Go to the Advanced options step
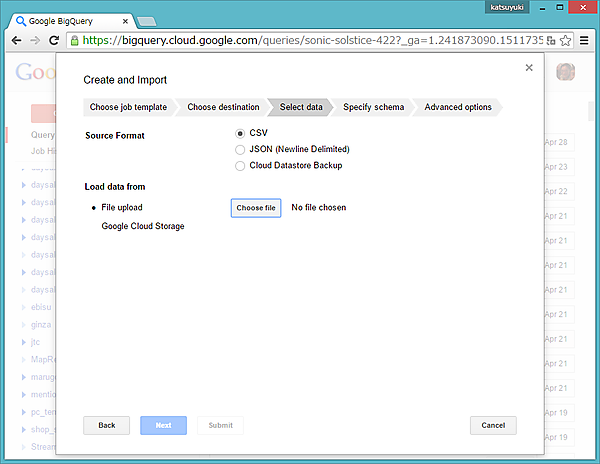 pos(458,107)
